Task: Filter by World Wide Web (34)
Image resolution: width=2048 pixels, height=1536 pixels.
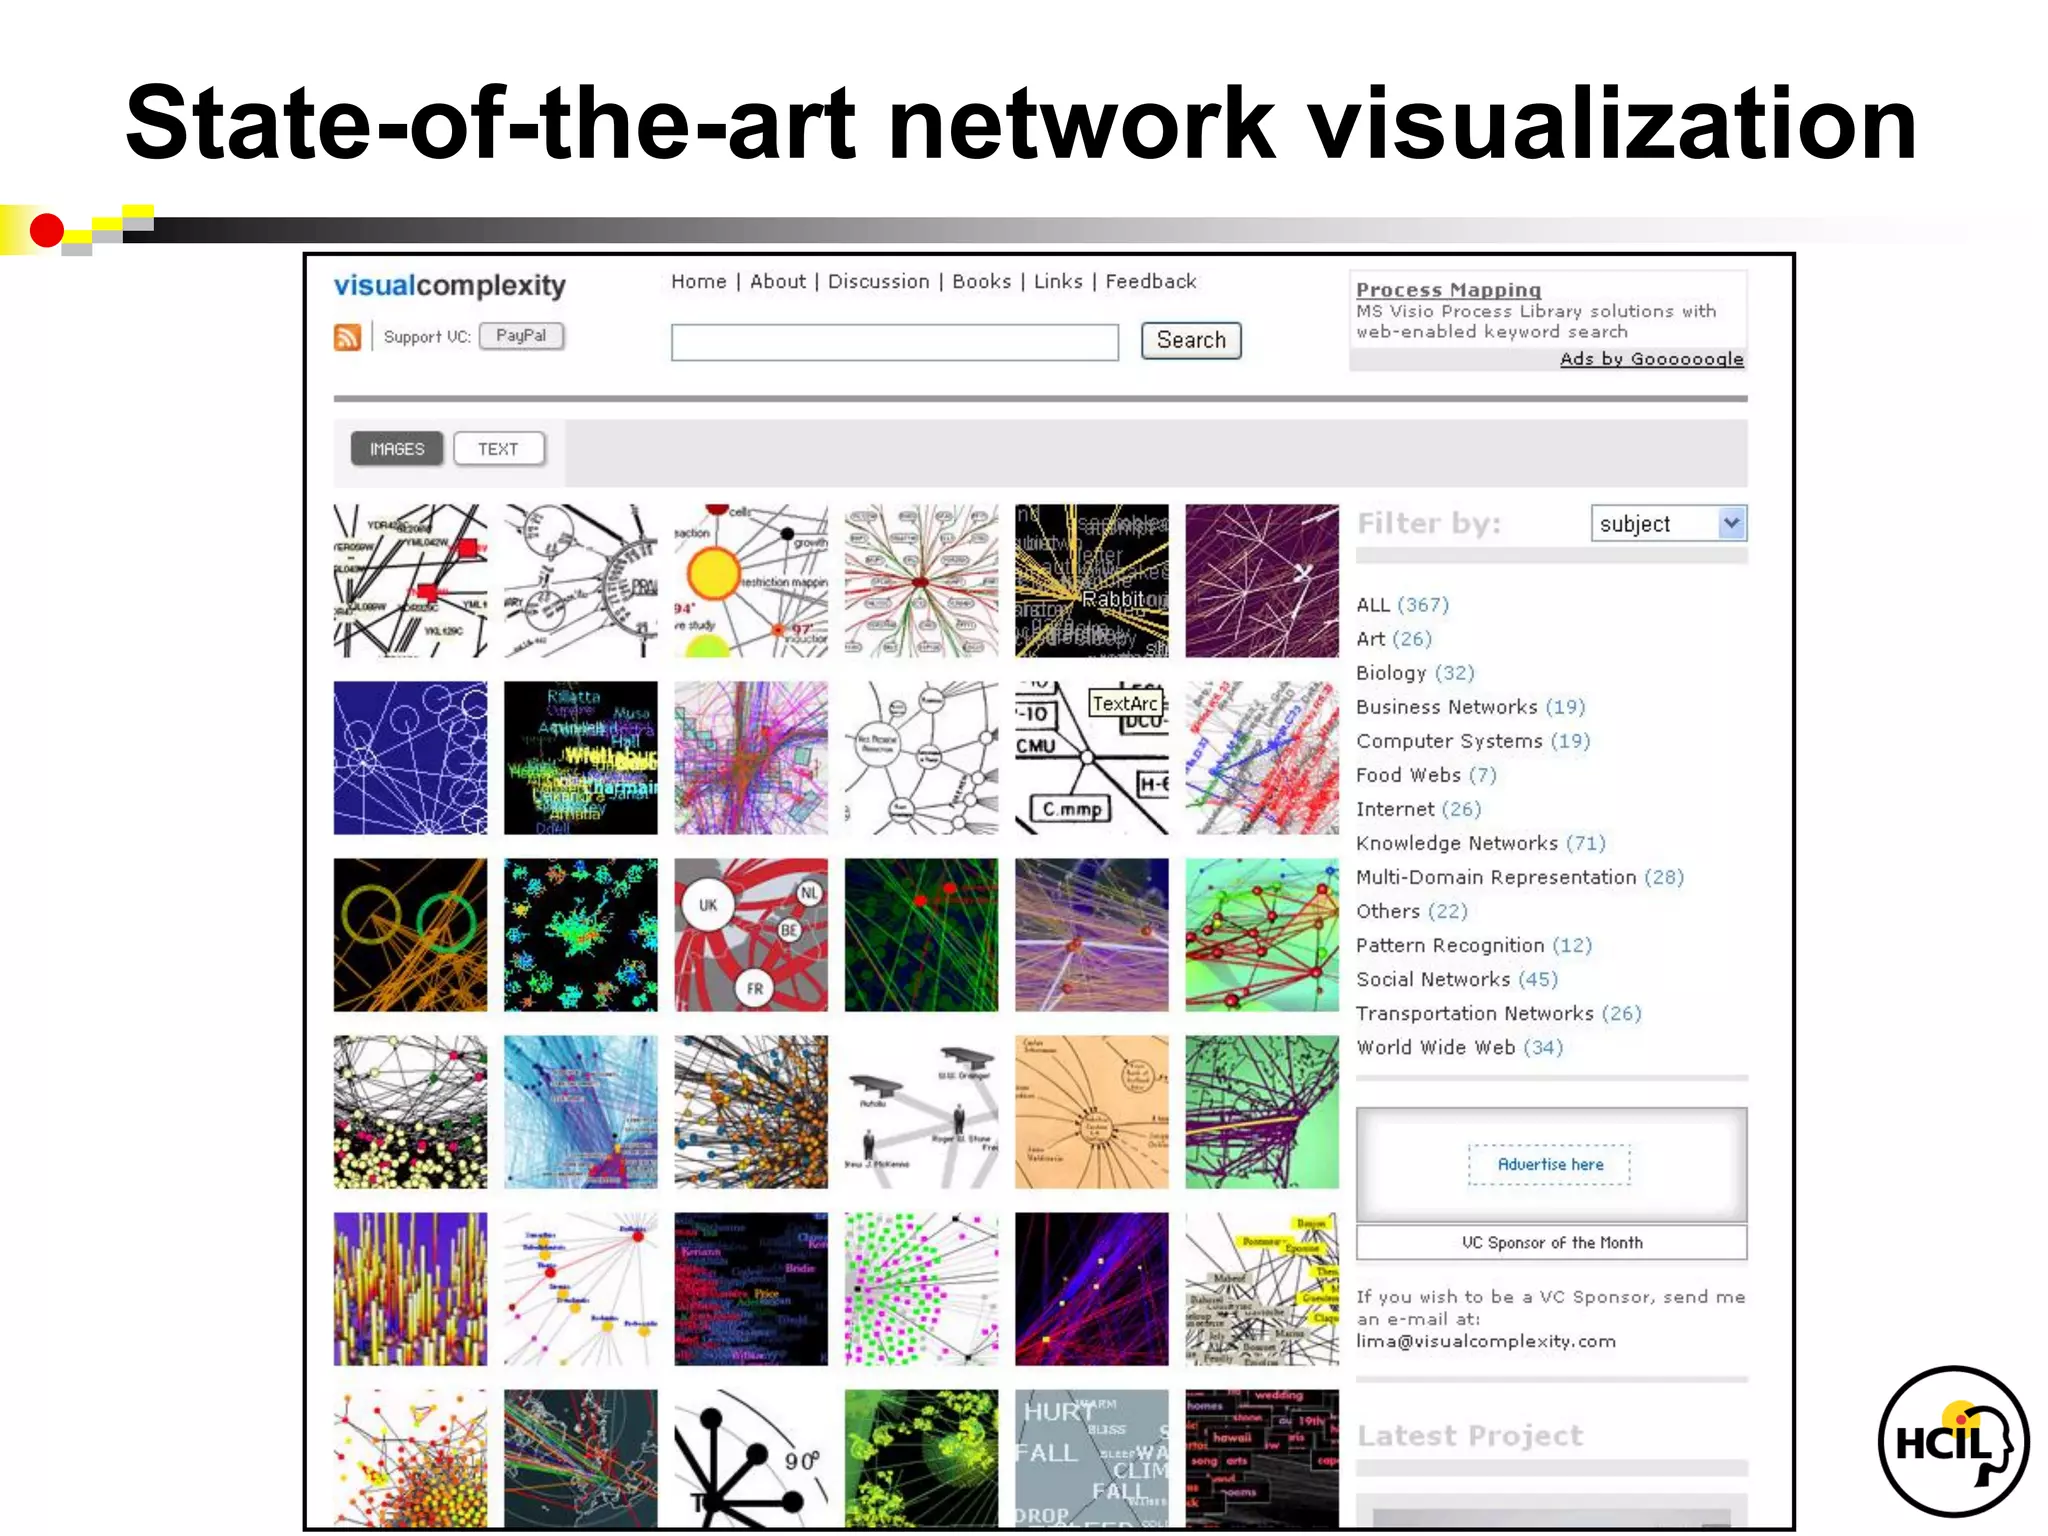Action: pos(1458,1047)
